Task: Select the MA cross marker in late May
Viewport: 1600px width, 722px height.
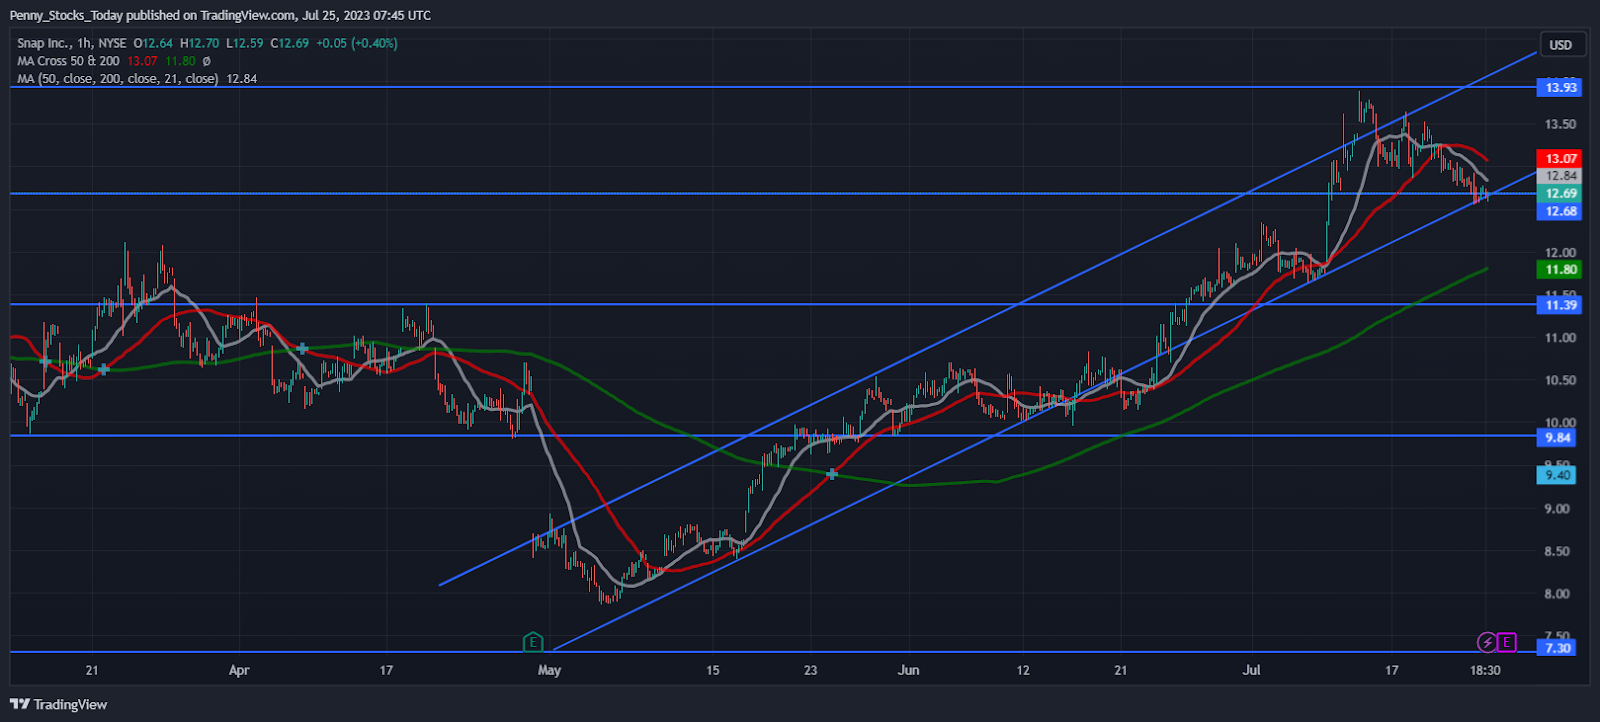Action: [832, 474]
